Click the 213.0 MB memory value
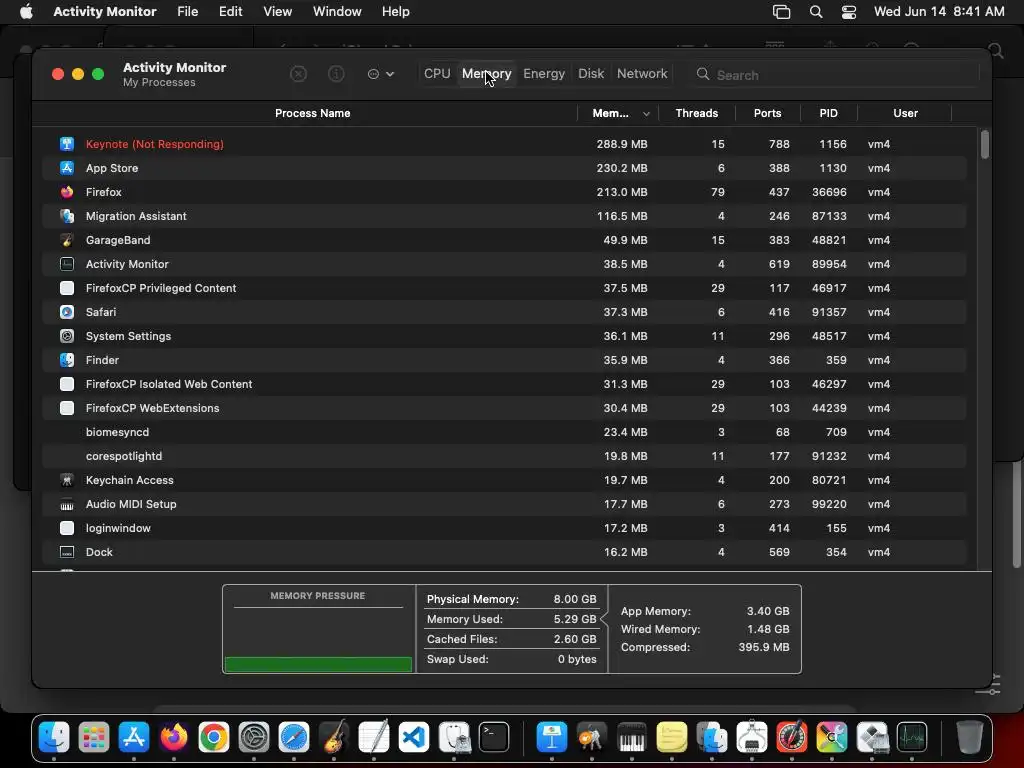 click(x=622, y=192)
